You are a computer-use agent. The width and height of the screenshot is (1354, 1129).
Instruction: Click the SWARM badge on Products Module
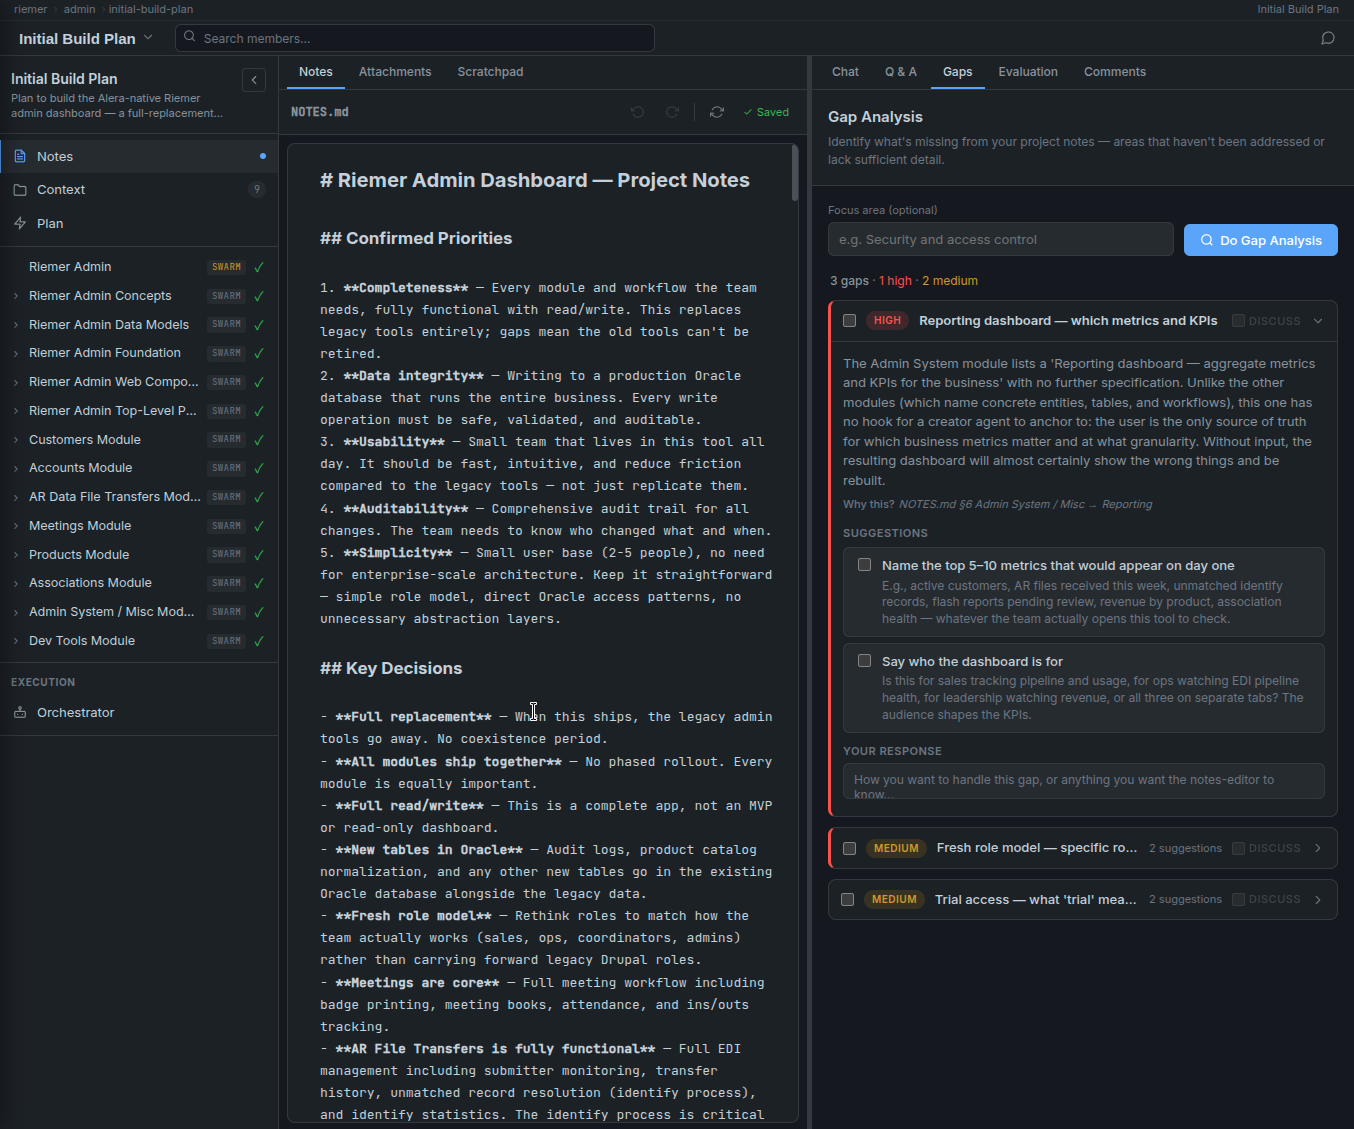point(227,554)
